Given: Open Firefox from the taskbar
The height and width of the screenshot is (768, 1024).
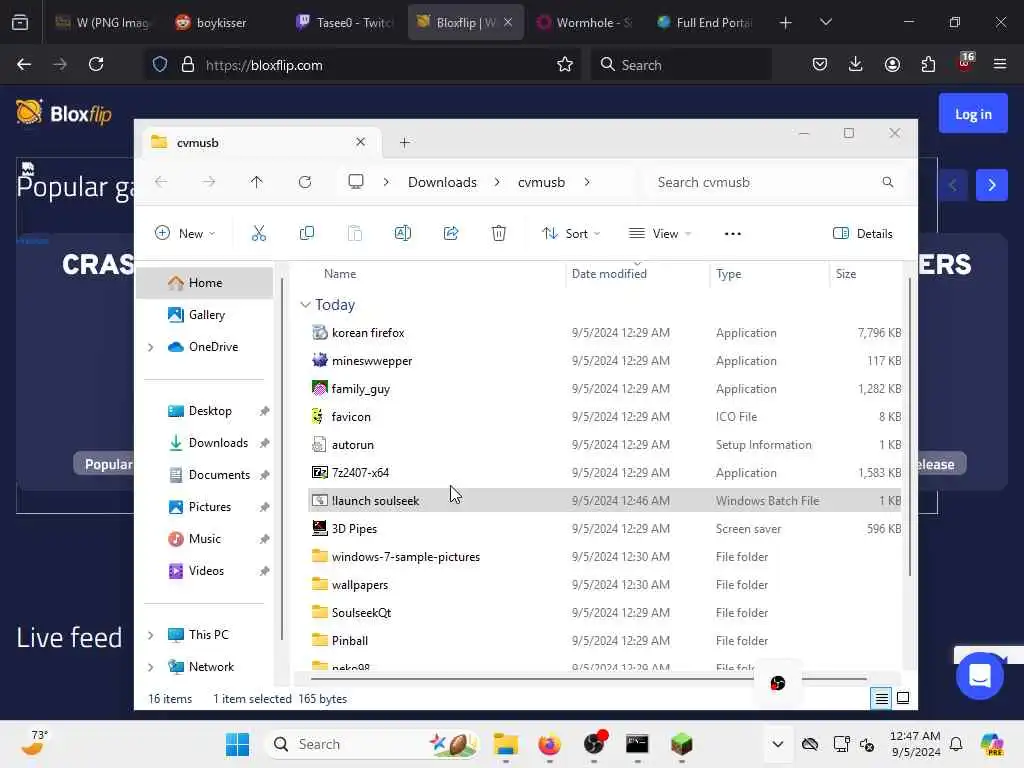Looking at the screenshot, I should 549,744.
